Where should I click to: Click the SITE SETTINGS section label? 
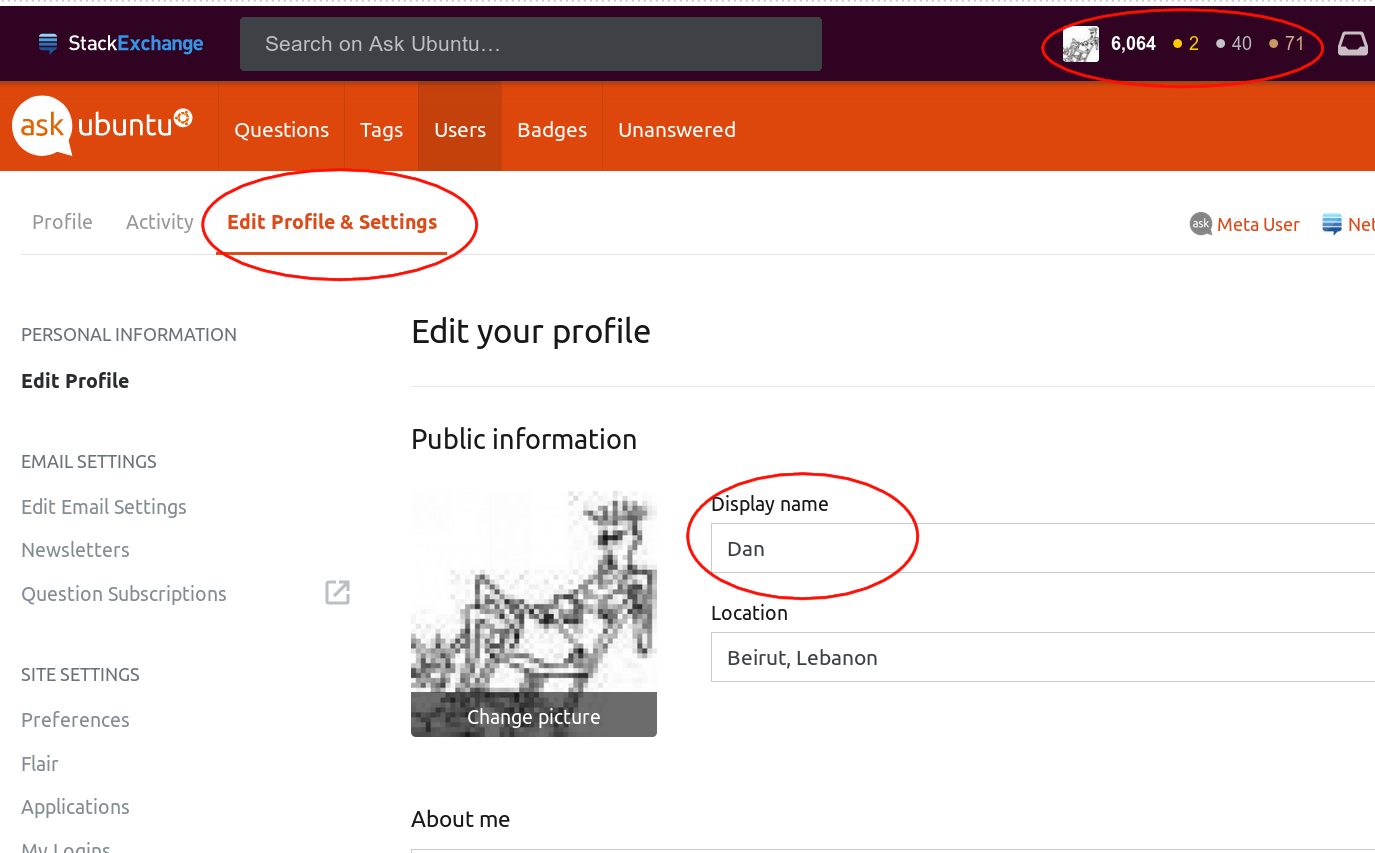(80, 675)
